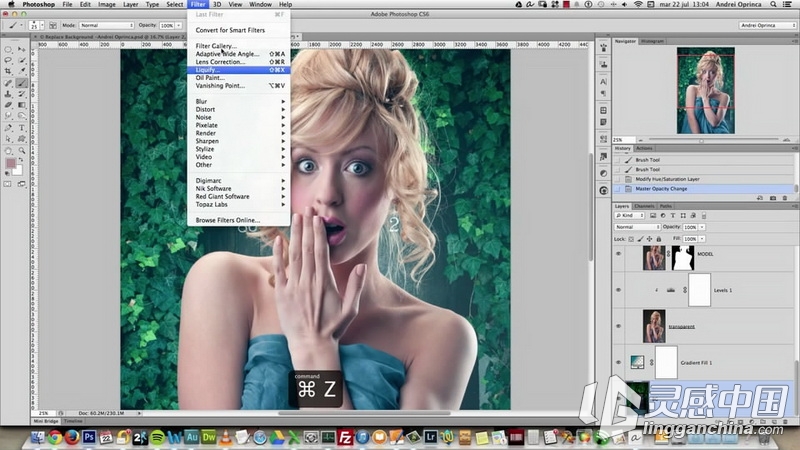Open Filezilla from the Dock
800x450 pixels.
[345, 438]
